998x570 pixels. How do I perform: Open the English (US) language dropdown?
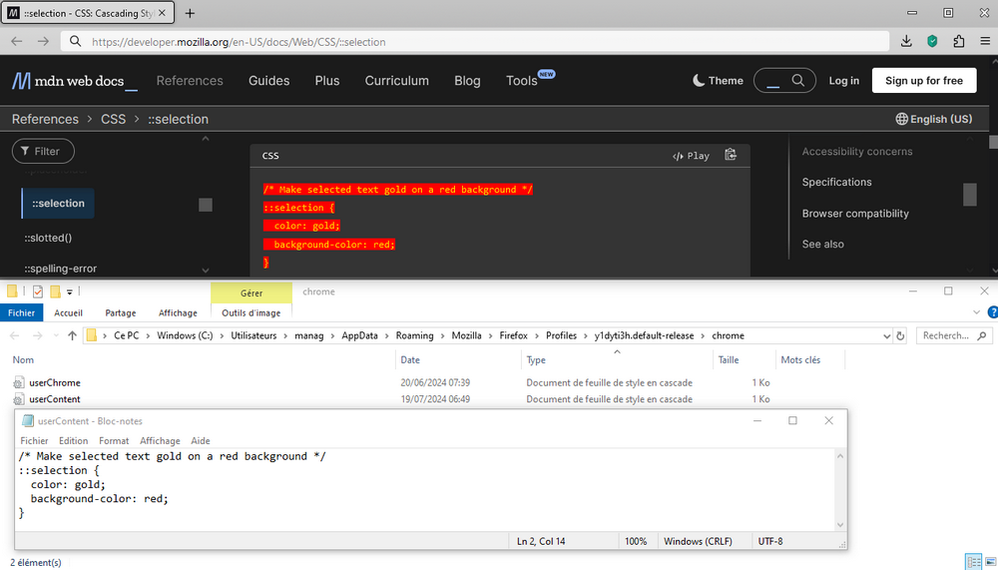(x=933, y=119)
